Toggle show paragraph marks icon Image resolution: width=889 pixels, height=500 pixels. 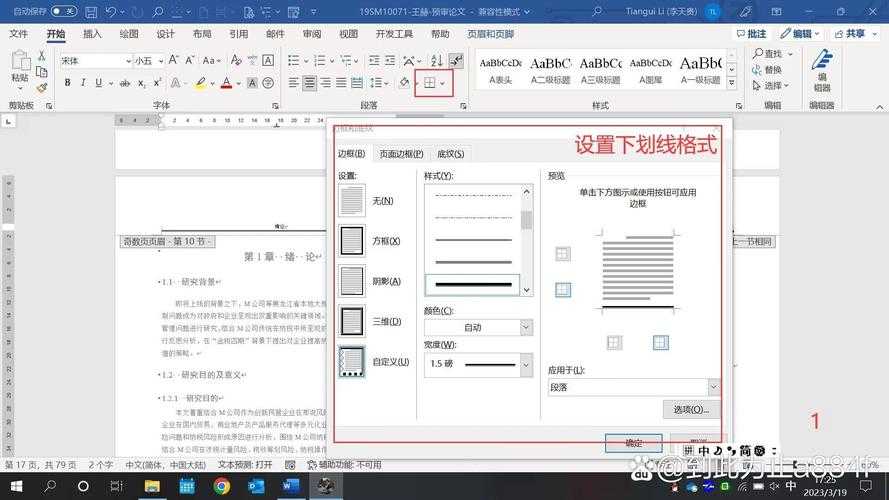[456, 60]
